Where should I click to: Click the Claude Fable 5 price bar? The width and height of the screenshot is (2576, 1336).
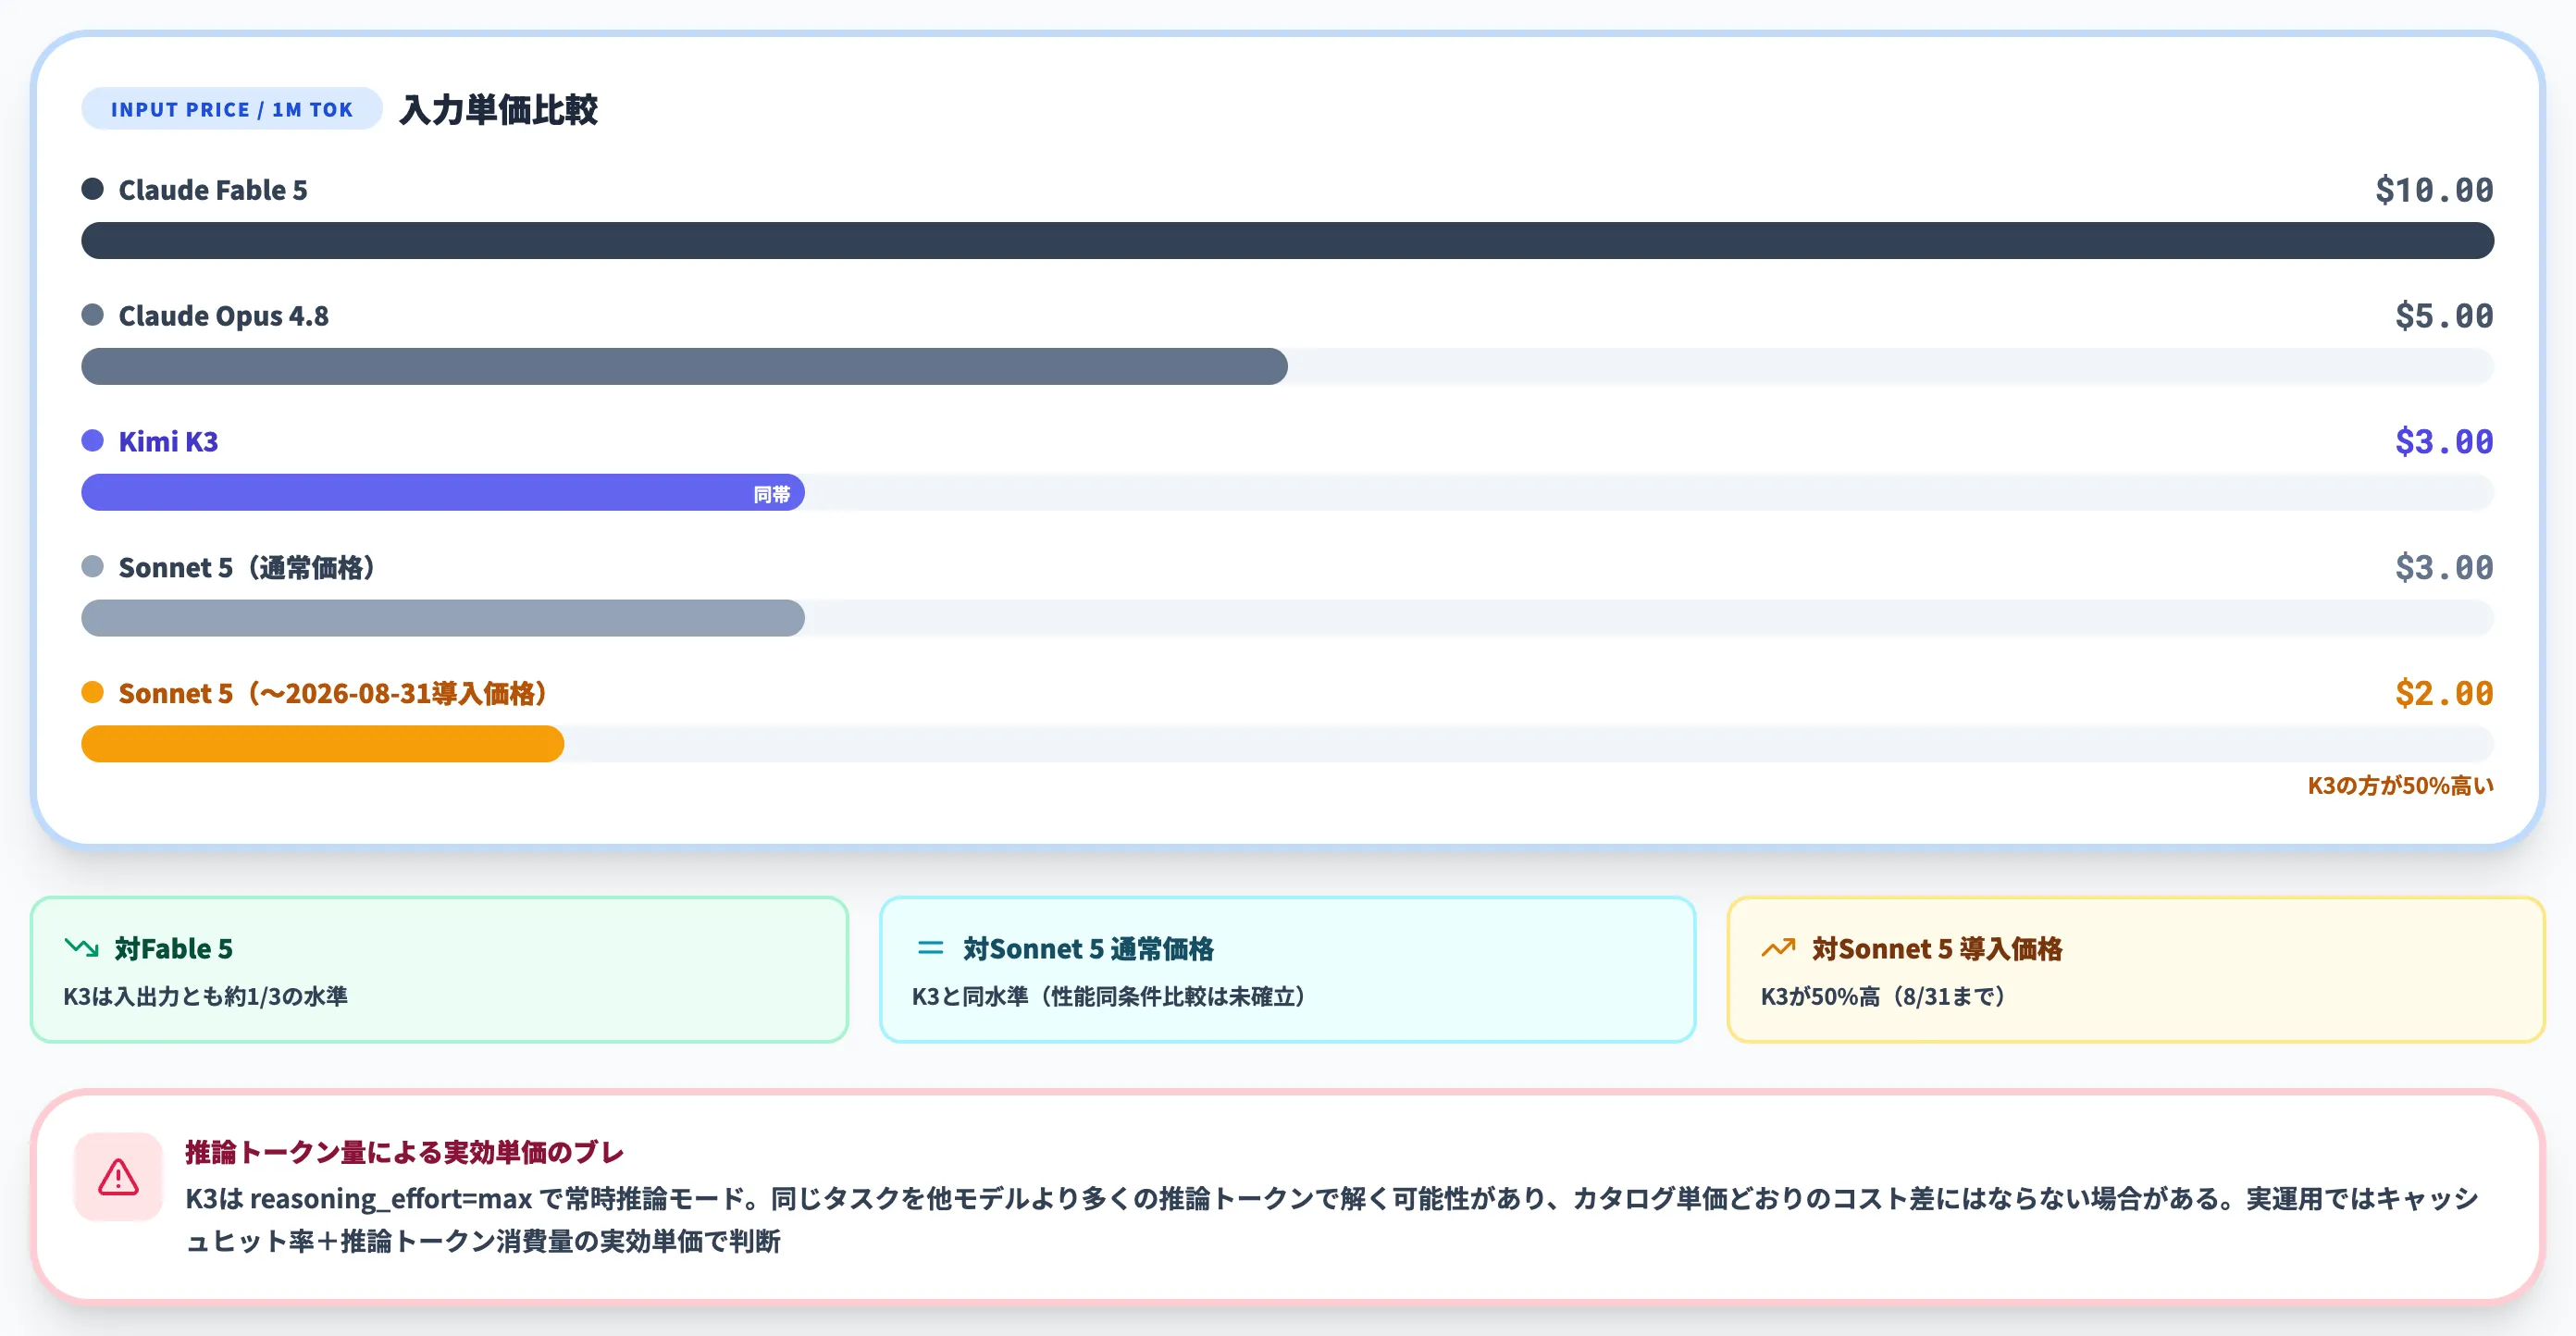click(1287, 241)
